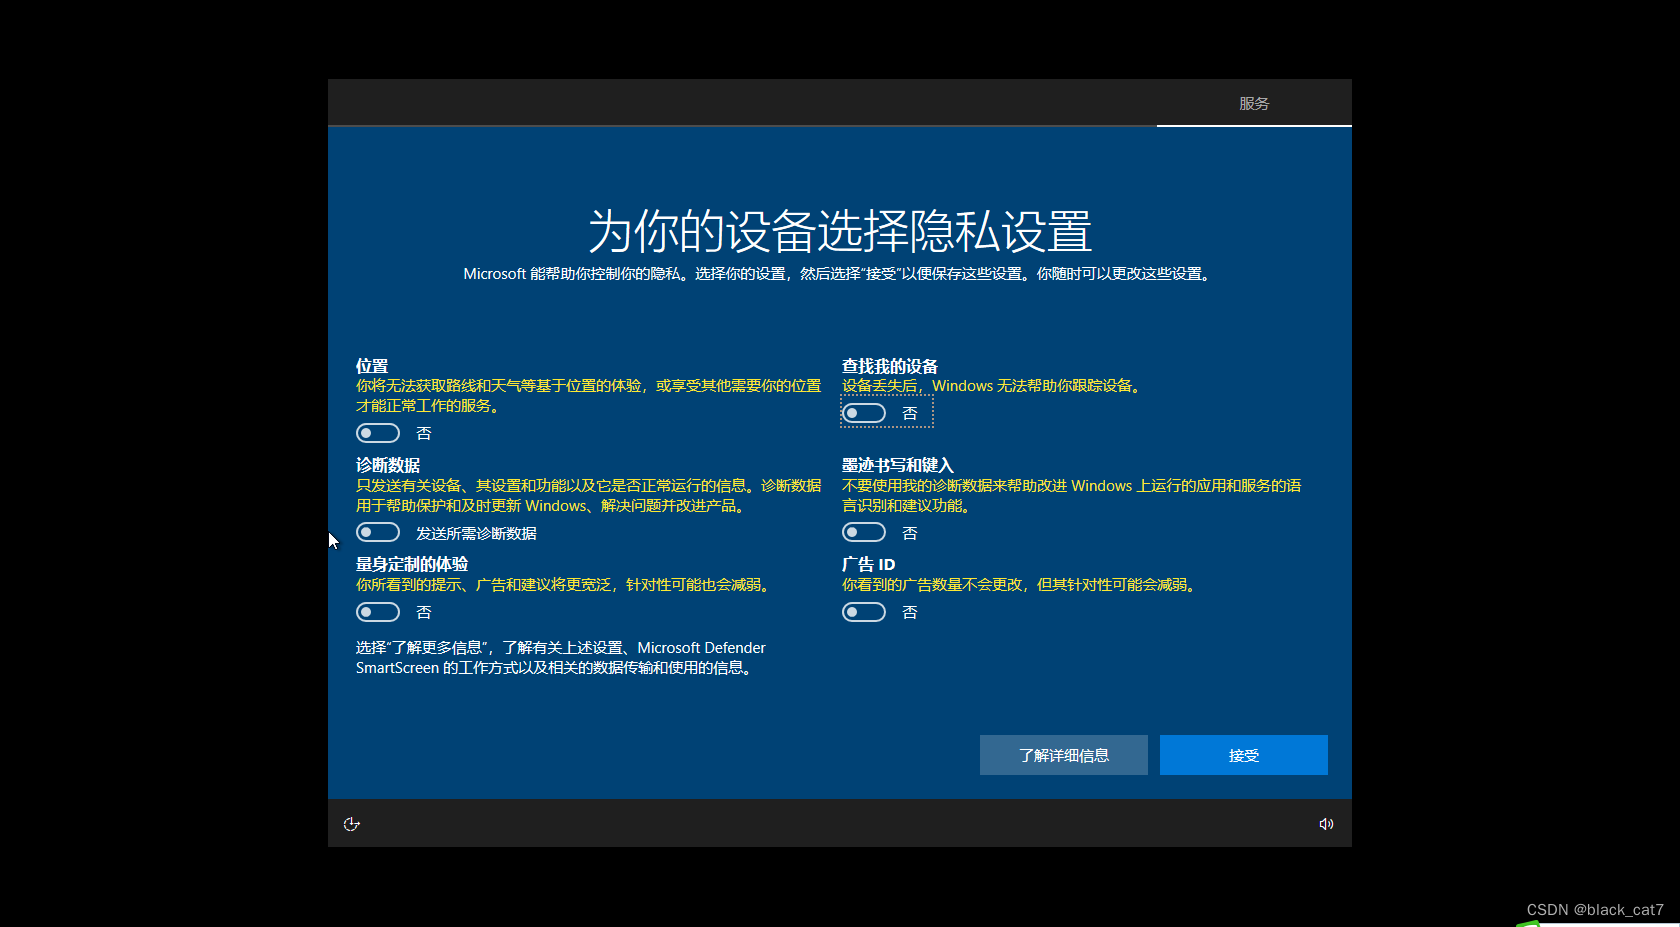1680x927 pixels.
Task: Click the 发送所需诊断数据 label
Action: [477, 533]
